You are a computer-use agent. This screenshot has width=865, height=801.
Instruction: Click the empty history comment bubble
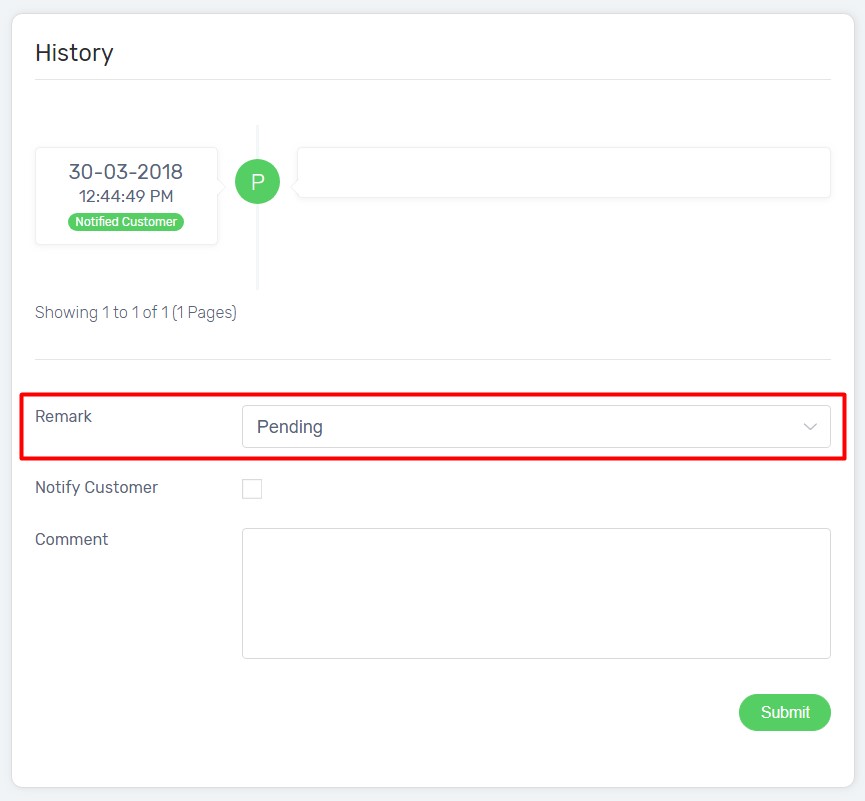pos(562,172)
